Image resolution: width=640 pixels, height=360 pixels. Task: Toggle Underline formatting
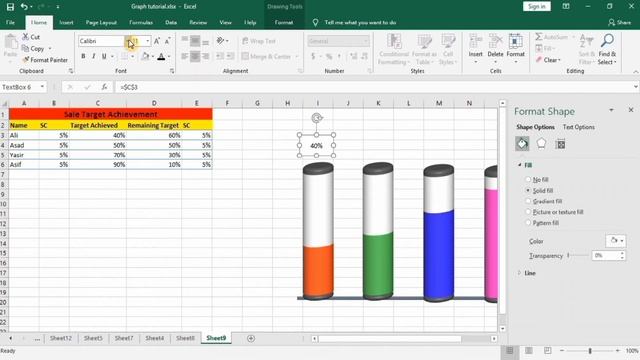(x=104, y=56)
